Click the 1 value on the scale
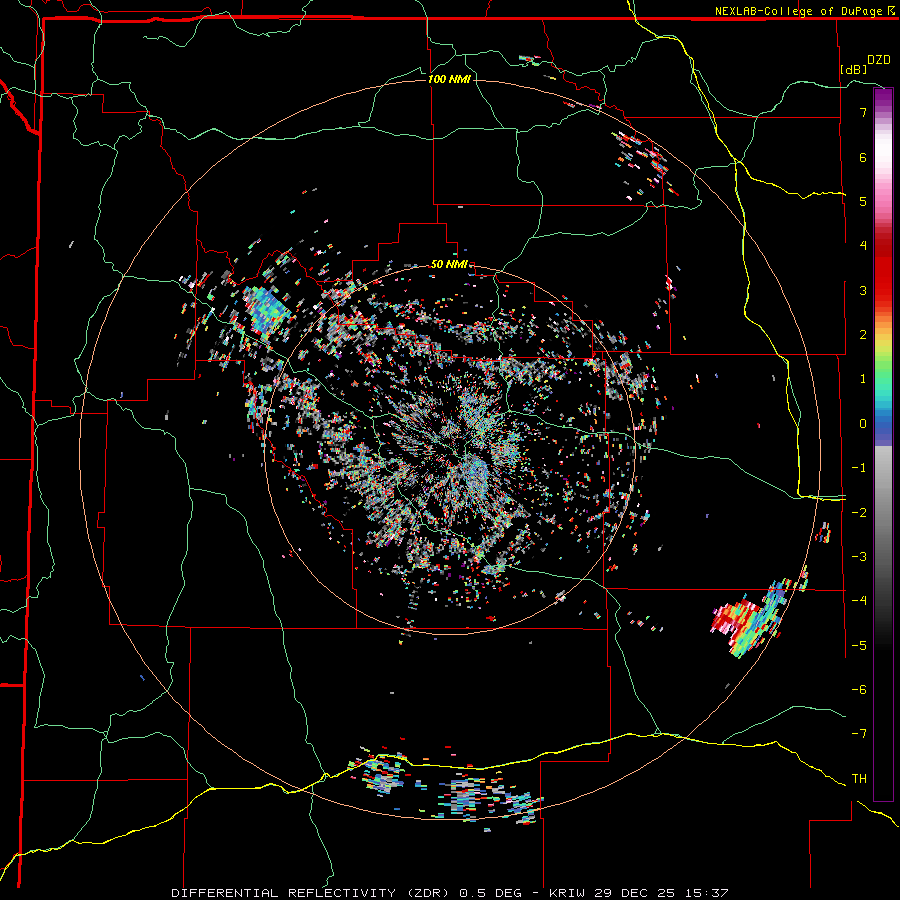The image size is (900, 900). pyautogui.click(x=863, y=379)
